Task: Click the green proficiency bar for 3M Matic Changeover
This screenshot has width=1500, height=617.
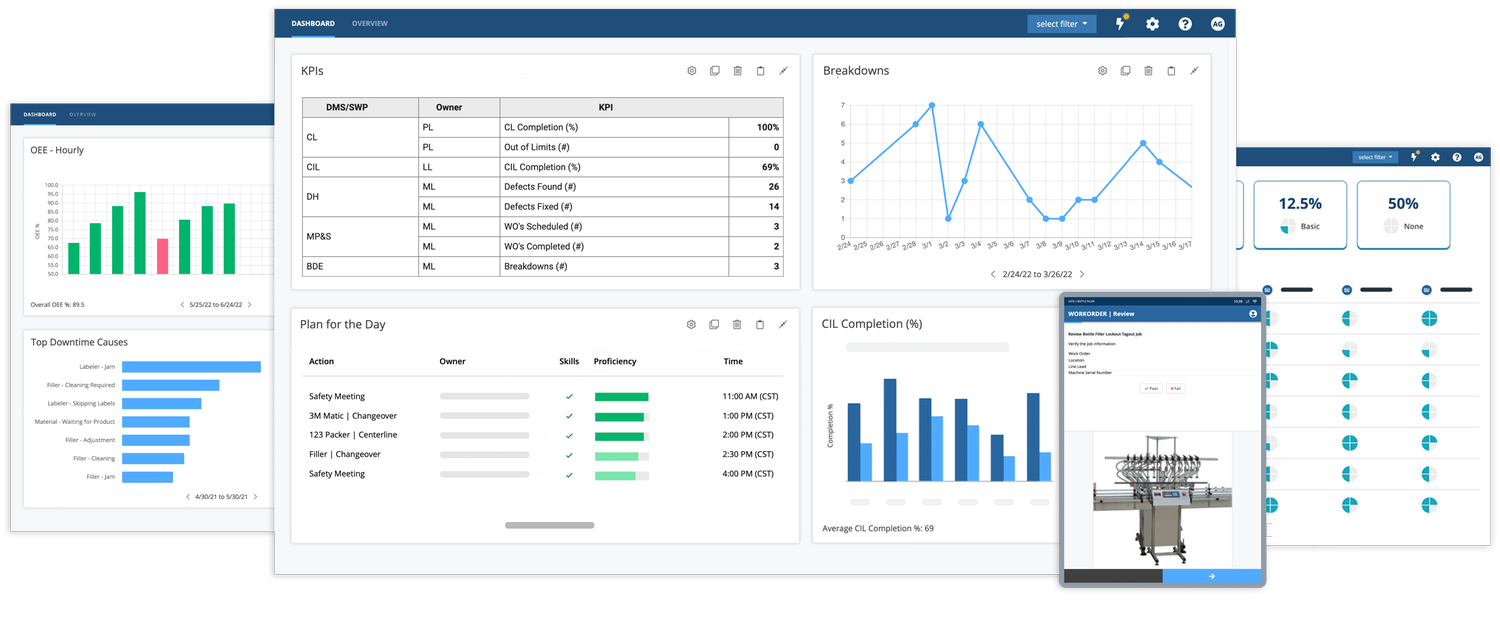Action: click(622, 415)
